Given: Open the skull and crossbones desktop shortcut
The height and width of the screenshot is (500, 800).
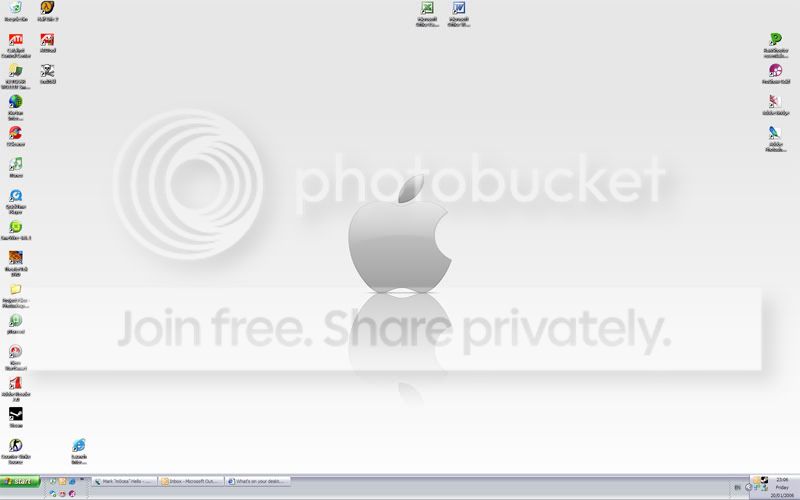Looking at the screenshot, I should [47, 71].
